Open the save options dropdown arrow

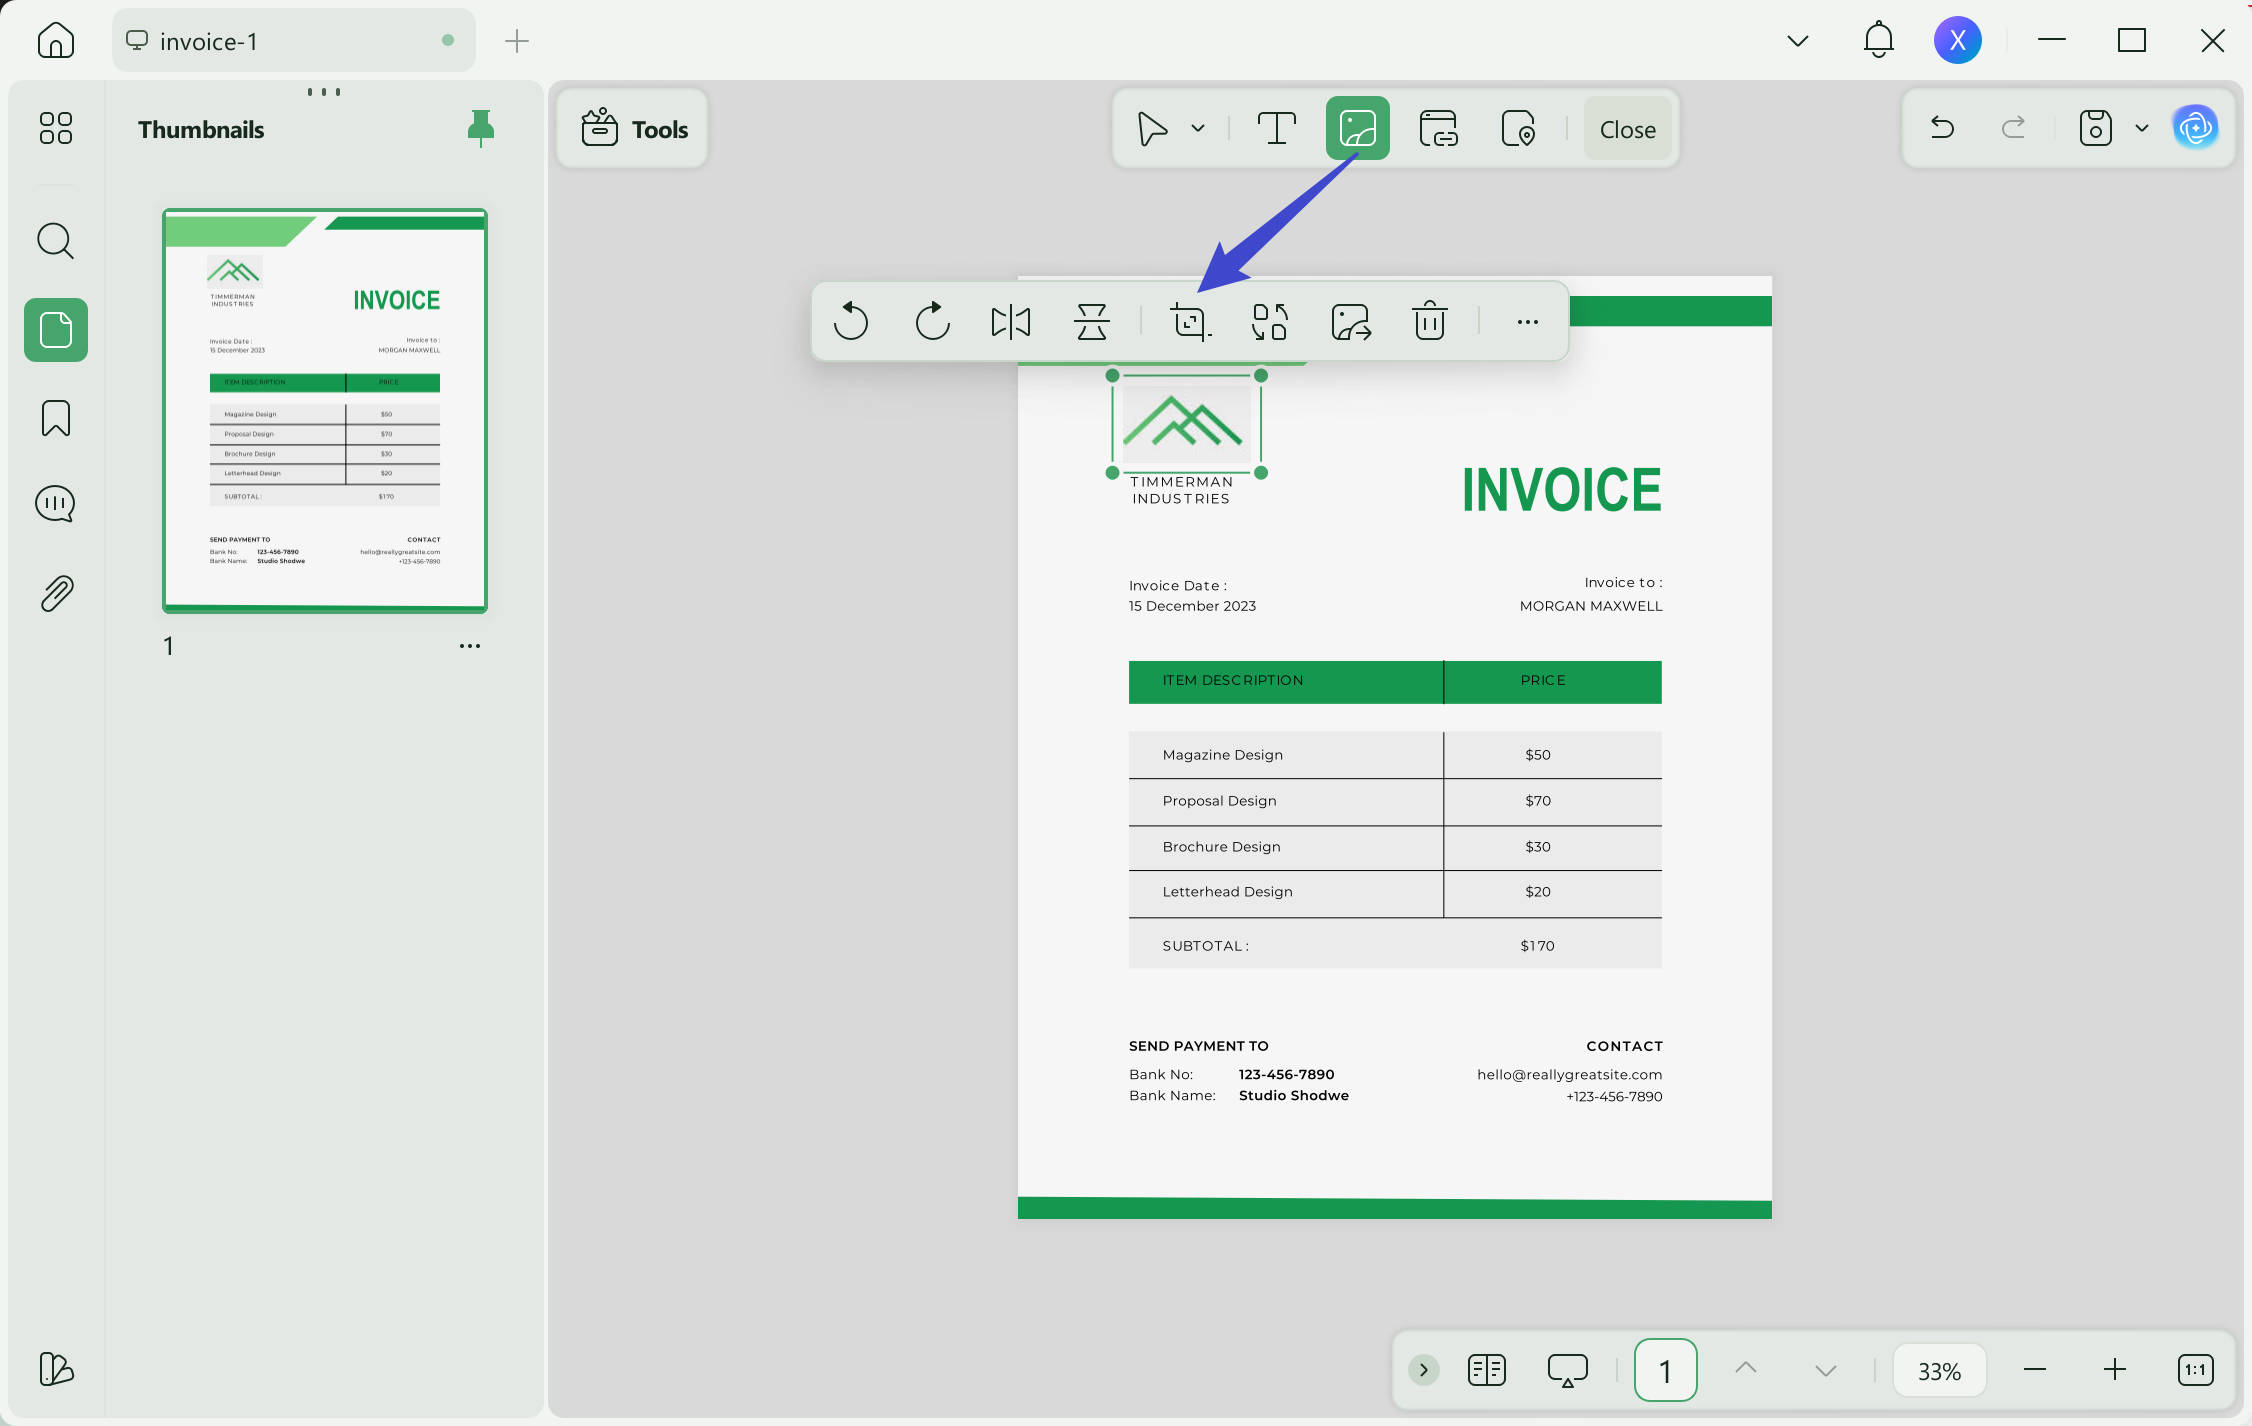tap(2142, 129)
